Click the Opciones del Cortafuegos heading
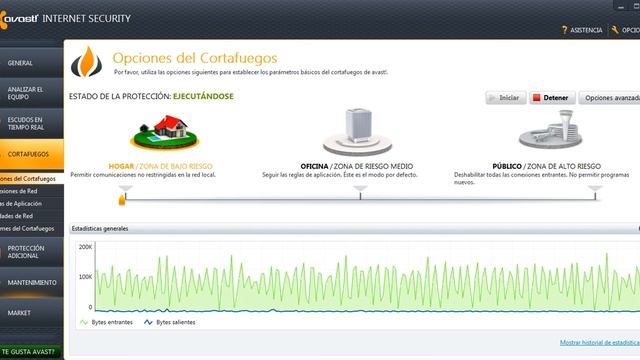 tap(195, 58)
